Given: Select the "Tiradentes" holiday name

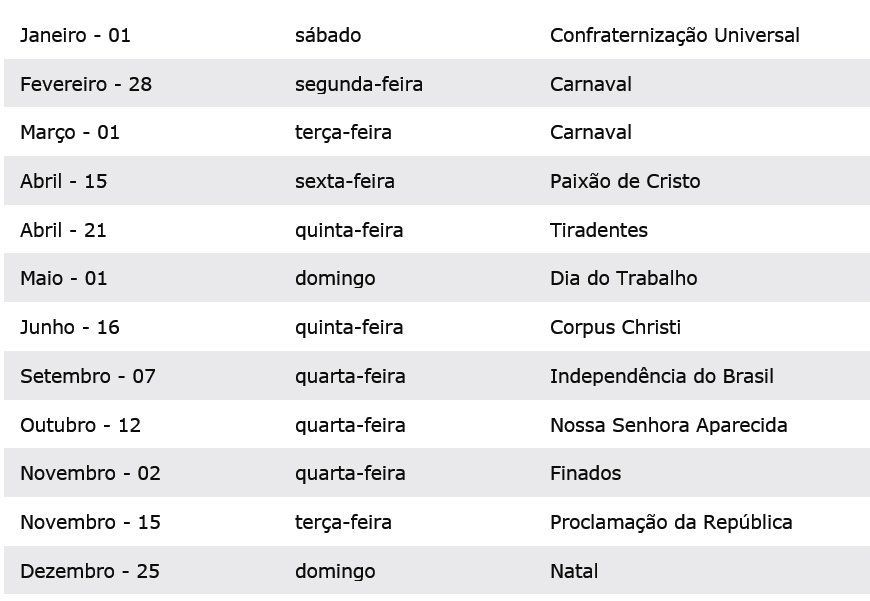Looking at the screenshot, I should click(598, 230).
